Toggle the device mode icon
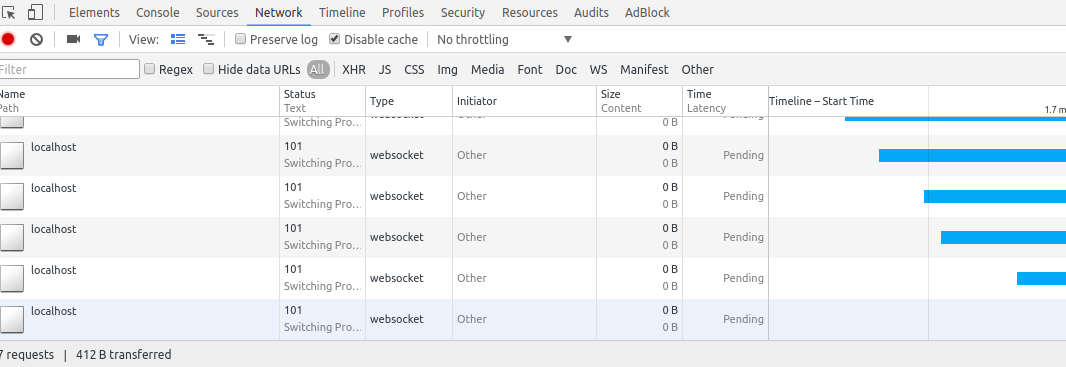Screen dimensions: 1066x367 point(35,12)
